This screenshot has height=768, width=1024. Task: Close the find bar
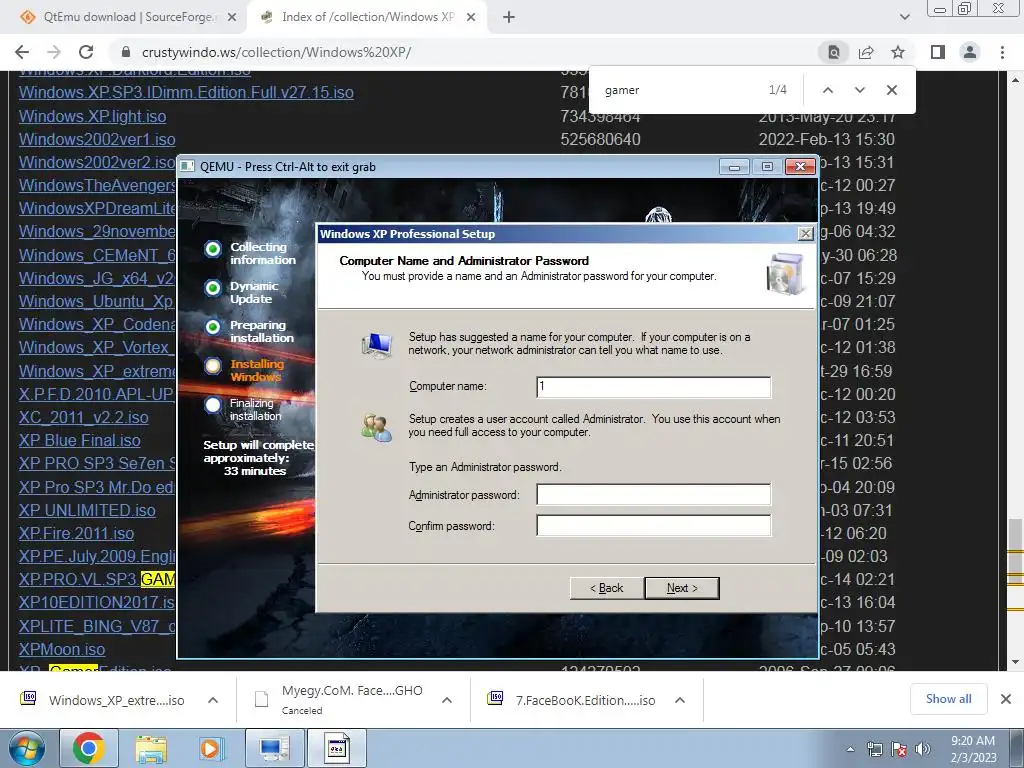coord(891,90)
